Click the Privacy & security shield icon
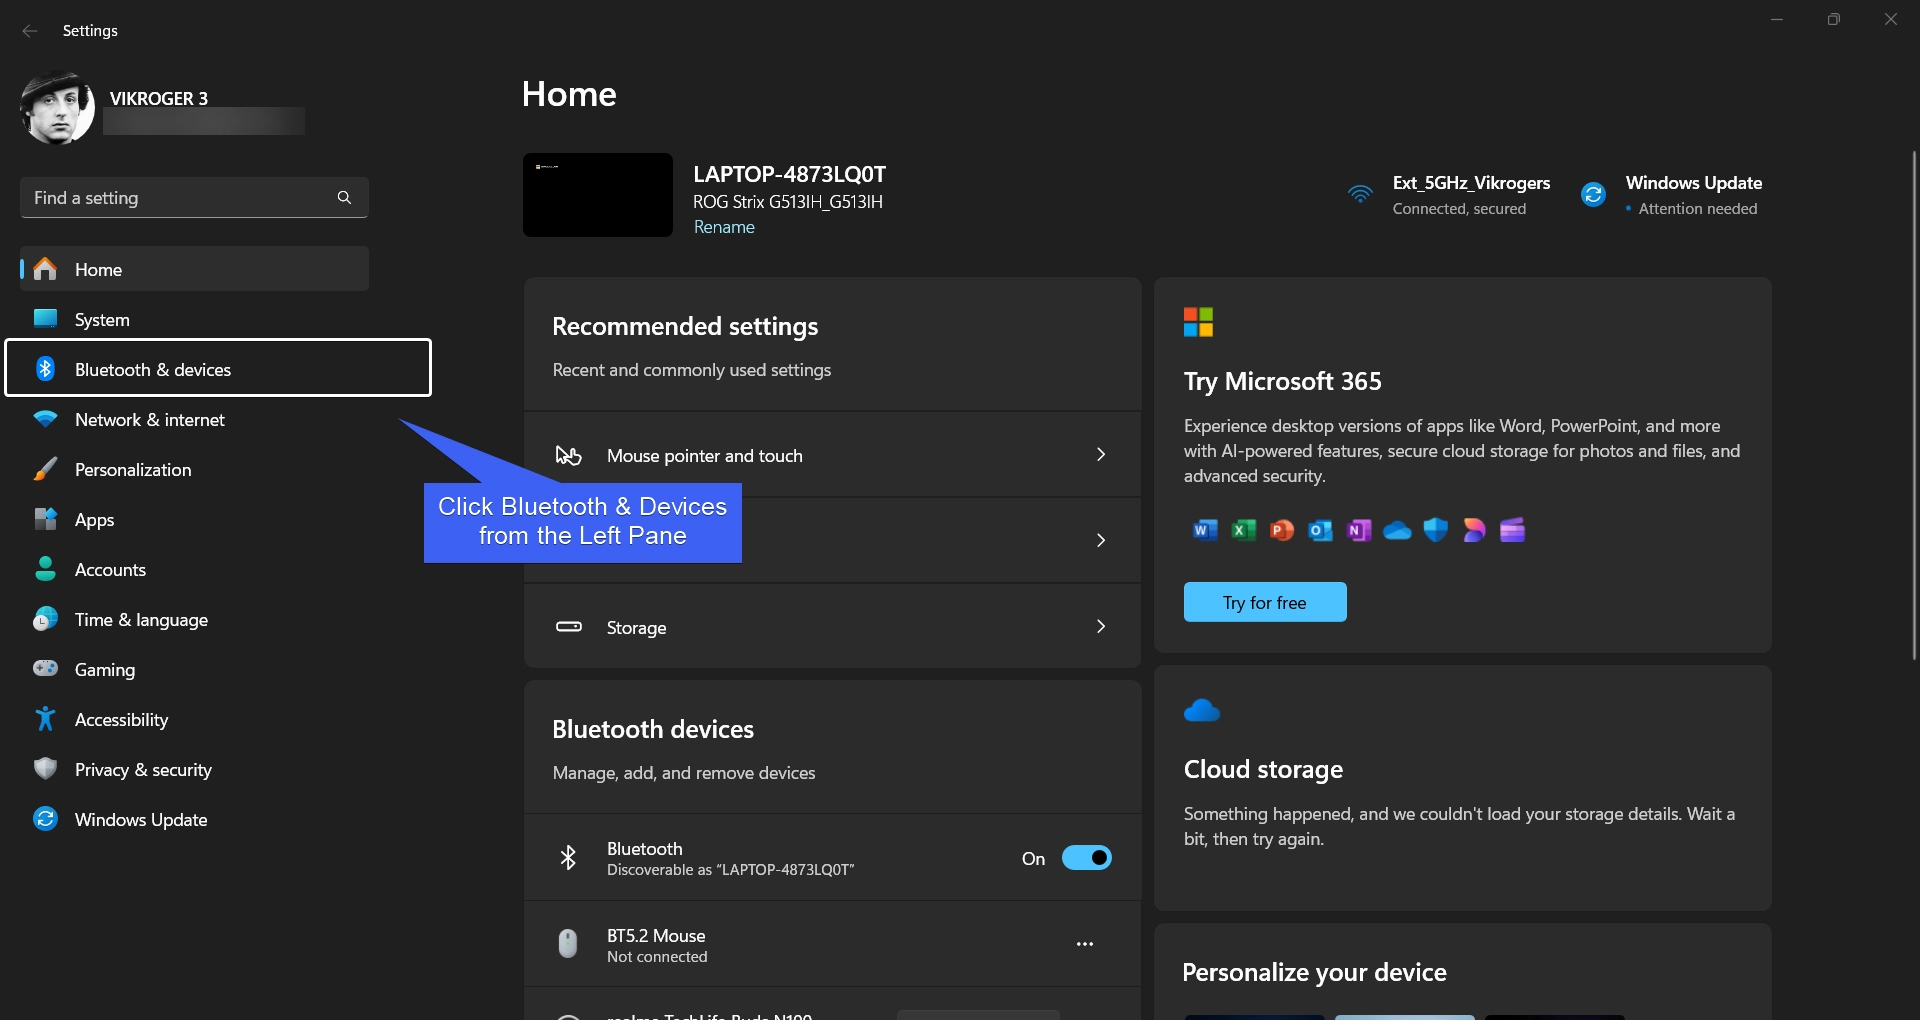 coord(45,768)
